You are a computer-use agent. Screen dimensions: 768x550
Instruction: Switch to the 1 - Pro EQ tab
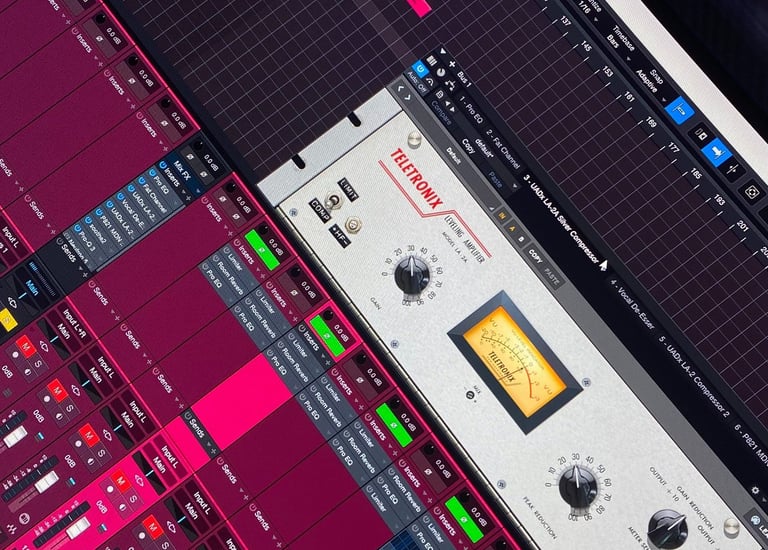tap(471, 110)
